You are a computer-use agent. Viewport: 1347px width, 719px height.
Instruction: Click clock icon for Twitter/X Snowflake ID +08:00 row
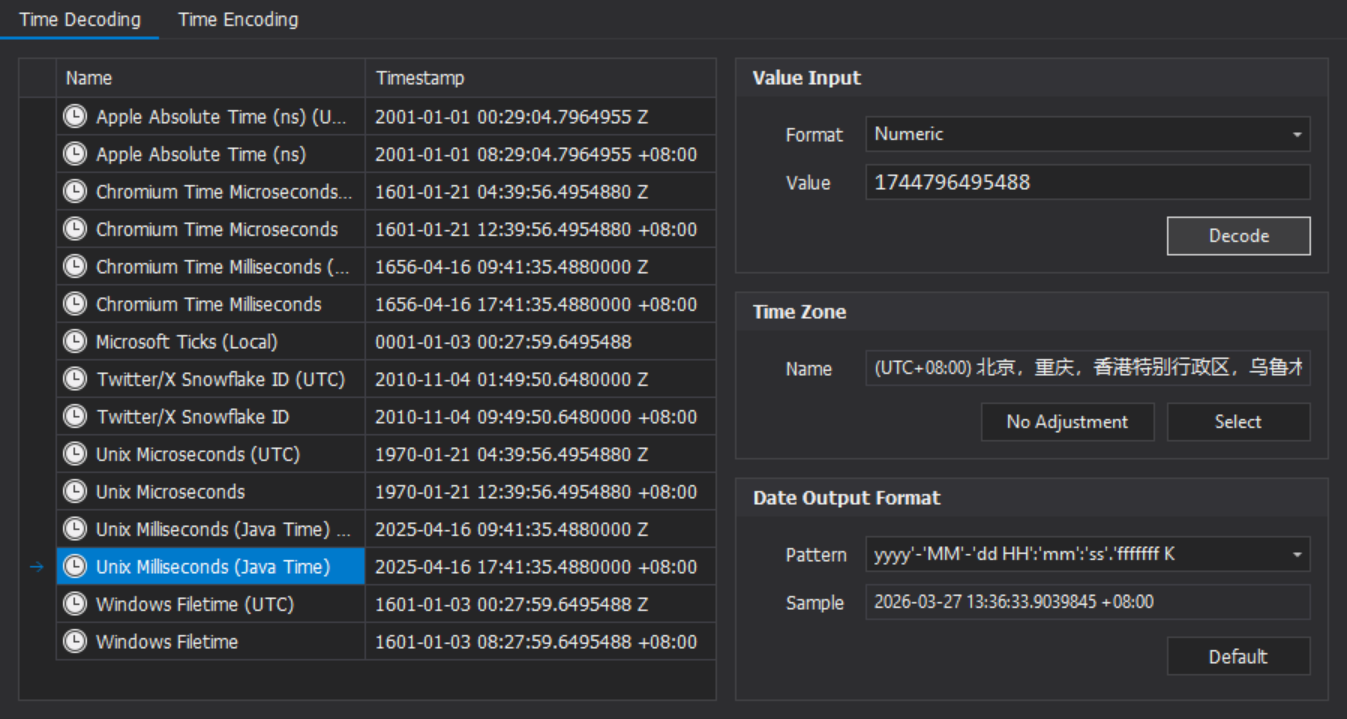(75, 417)
